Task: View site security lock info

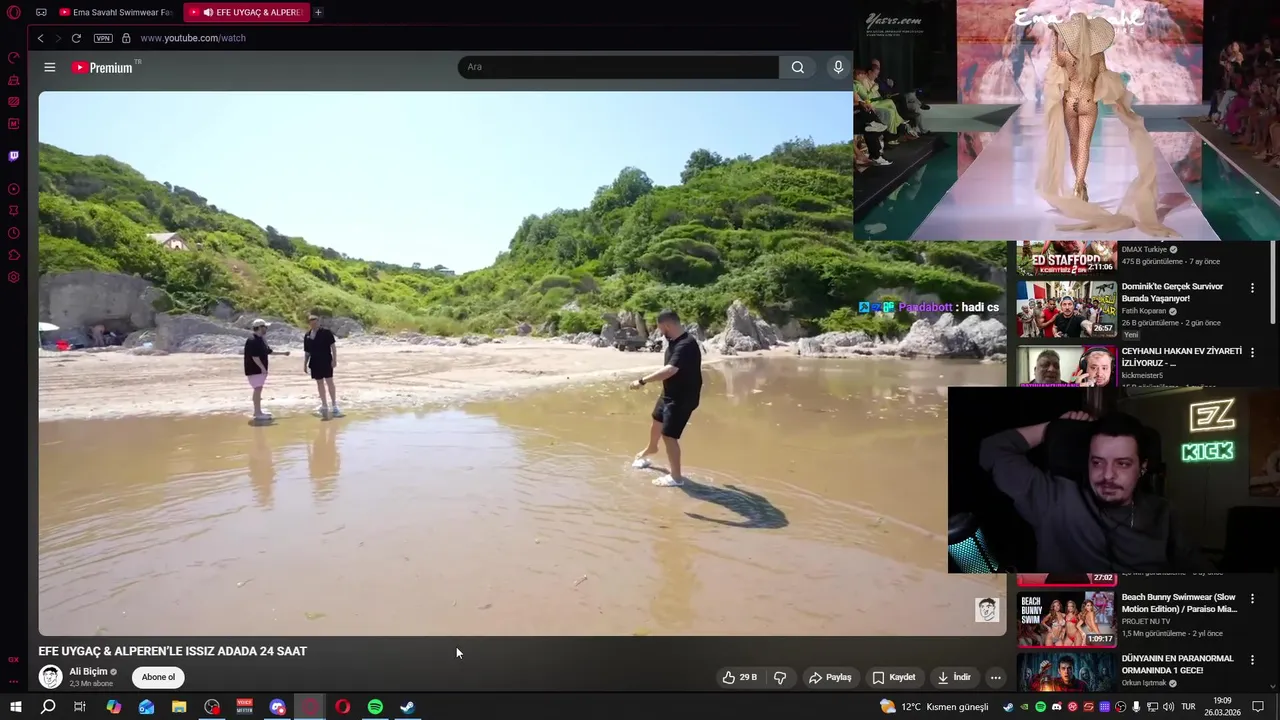Action: click(126, 38)
